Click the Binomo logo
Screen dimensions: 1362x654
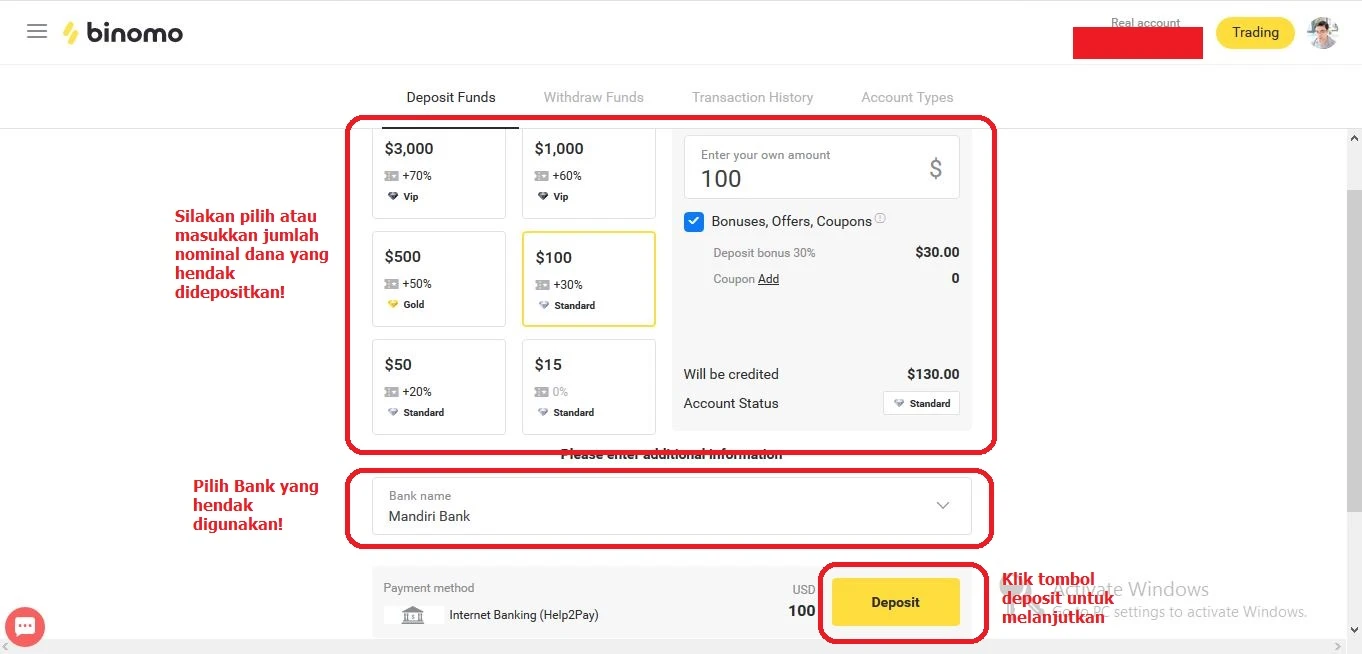coord(123,33)
